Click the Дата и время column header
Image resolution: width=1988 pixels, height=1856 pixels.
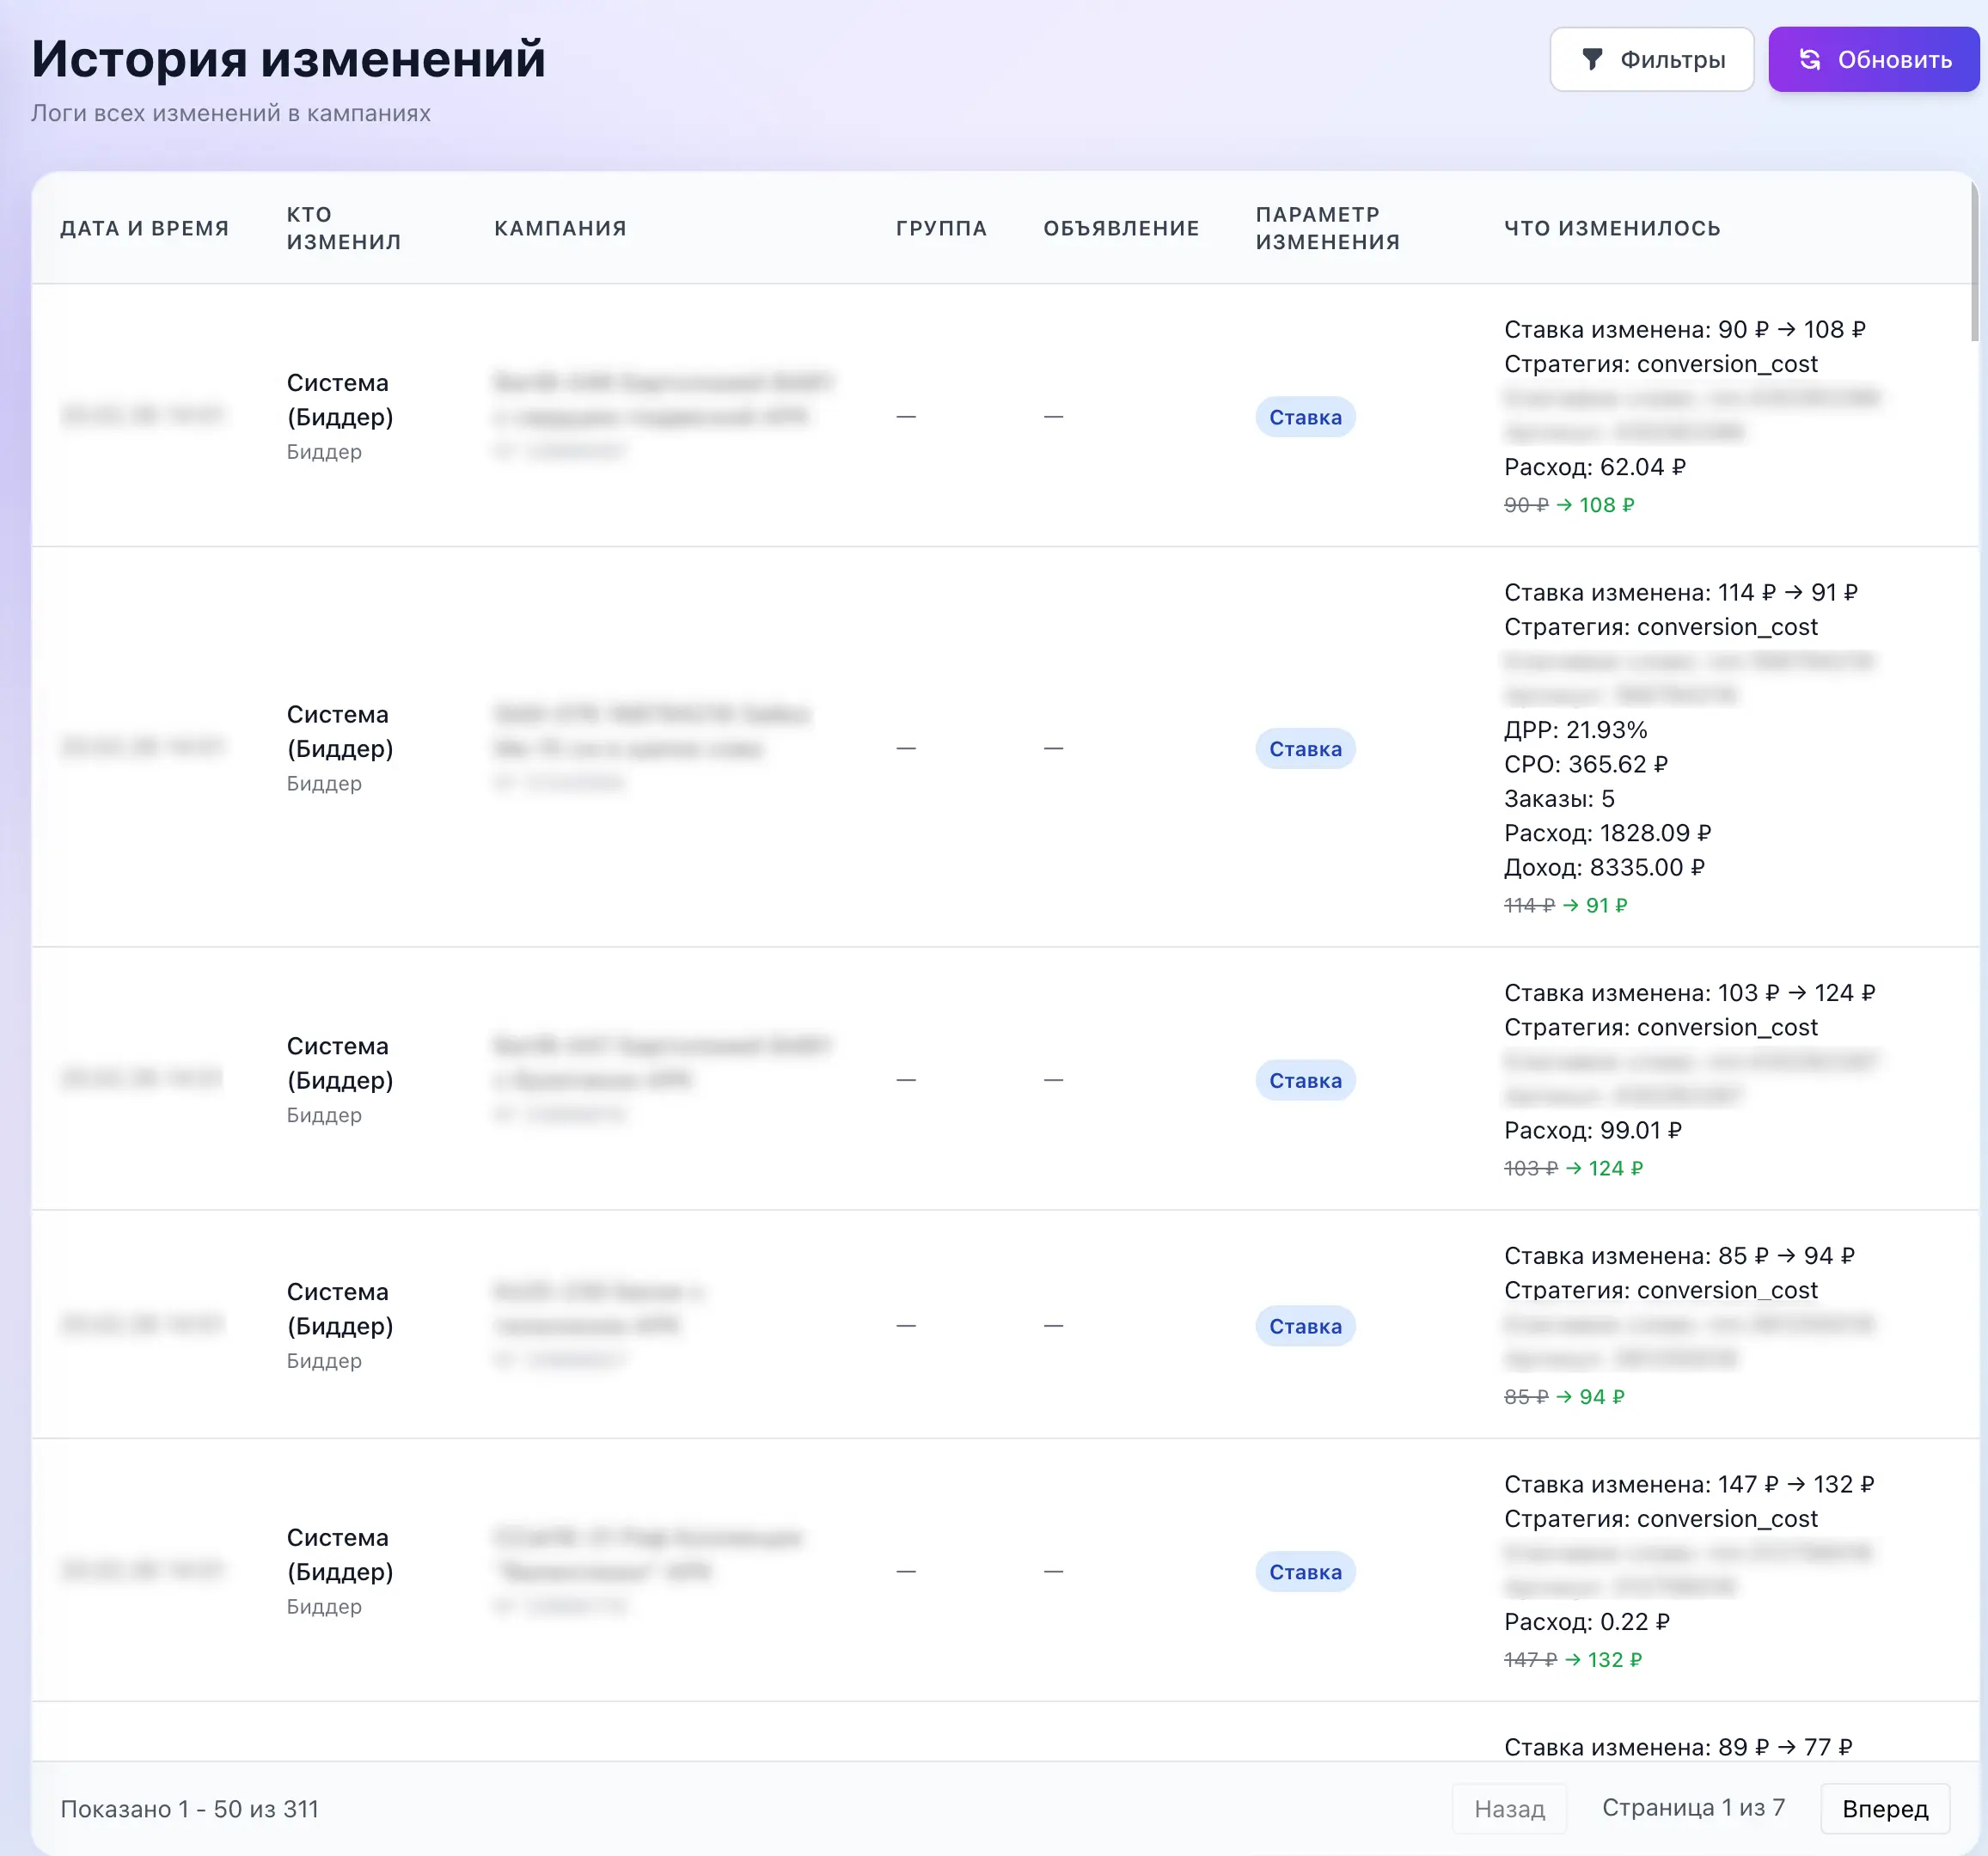point(145,228)
